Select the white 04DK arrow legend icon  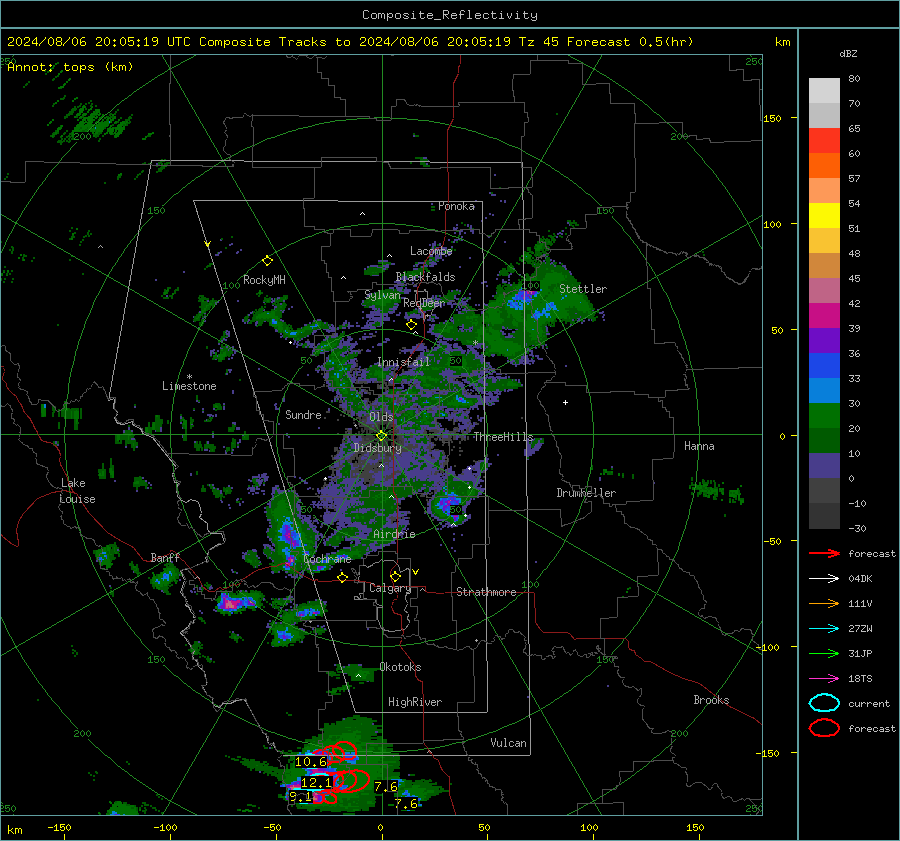pos(824,579)
